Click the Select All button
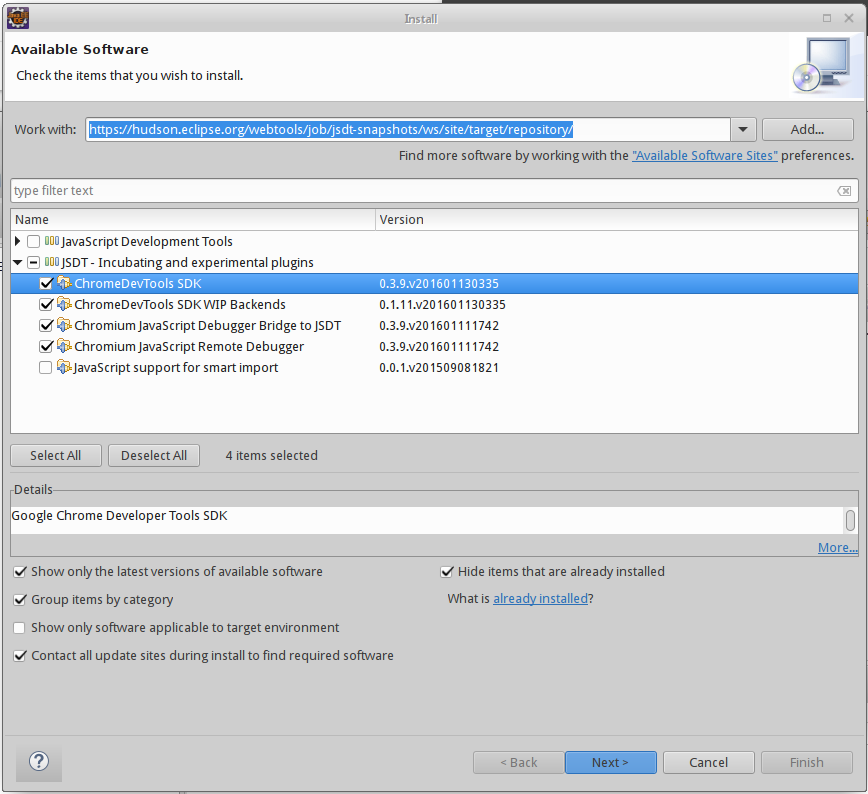Screen dimensions: 868x794 55,455
